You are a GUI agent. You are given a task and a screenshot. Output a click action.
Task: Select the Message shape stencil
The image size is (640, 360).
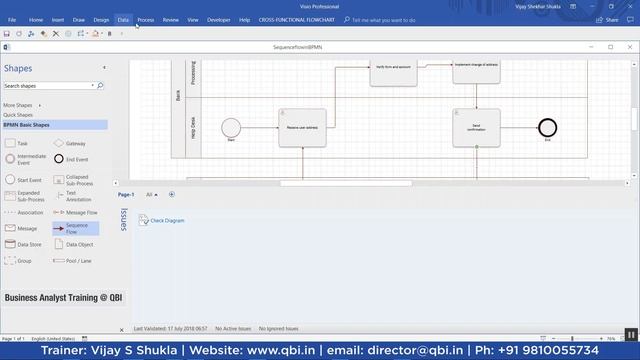pos(21,228)
